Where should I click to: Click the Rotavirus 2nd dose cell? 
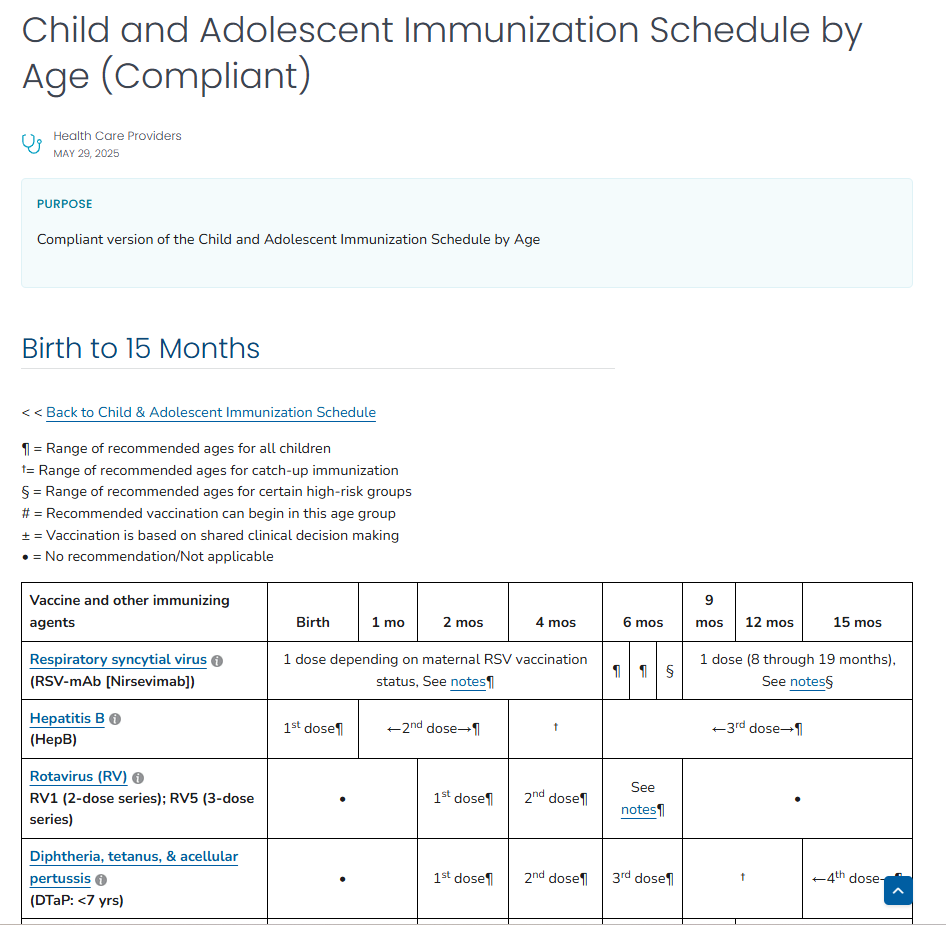(555, 798)
